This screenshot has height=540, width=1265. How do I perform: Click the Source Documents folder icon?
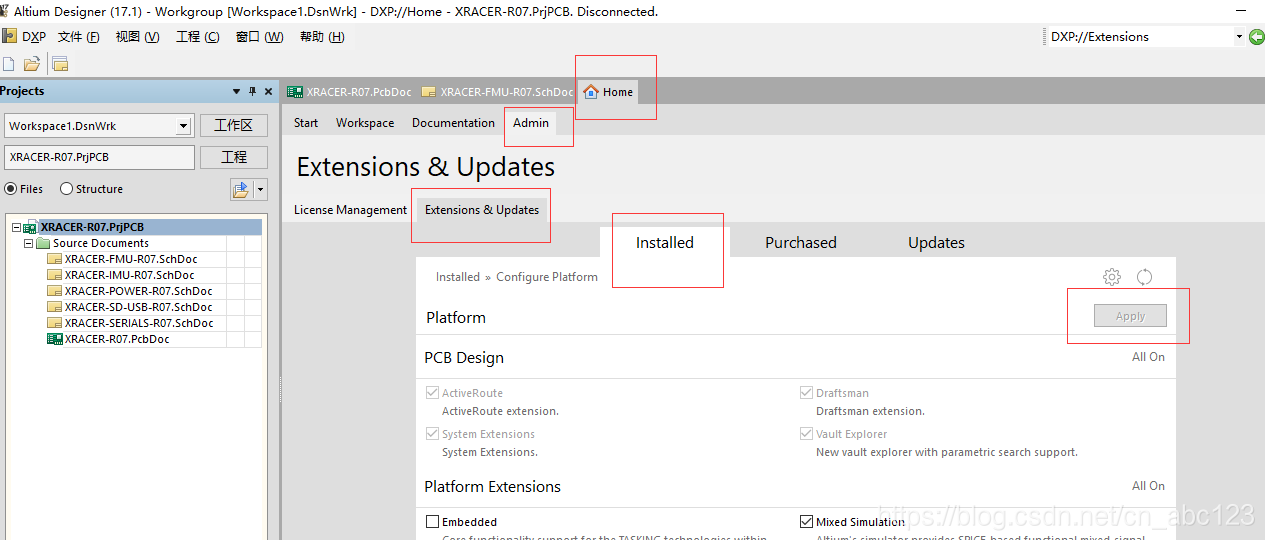pyautogui.click(x=43, y=243)
